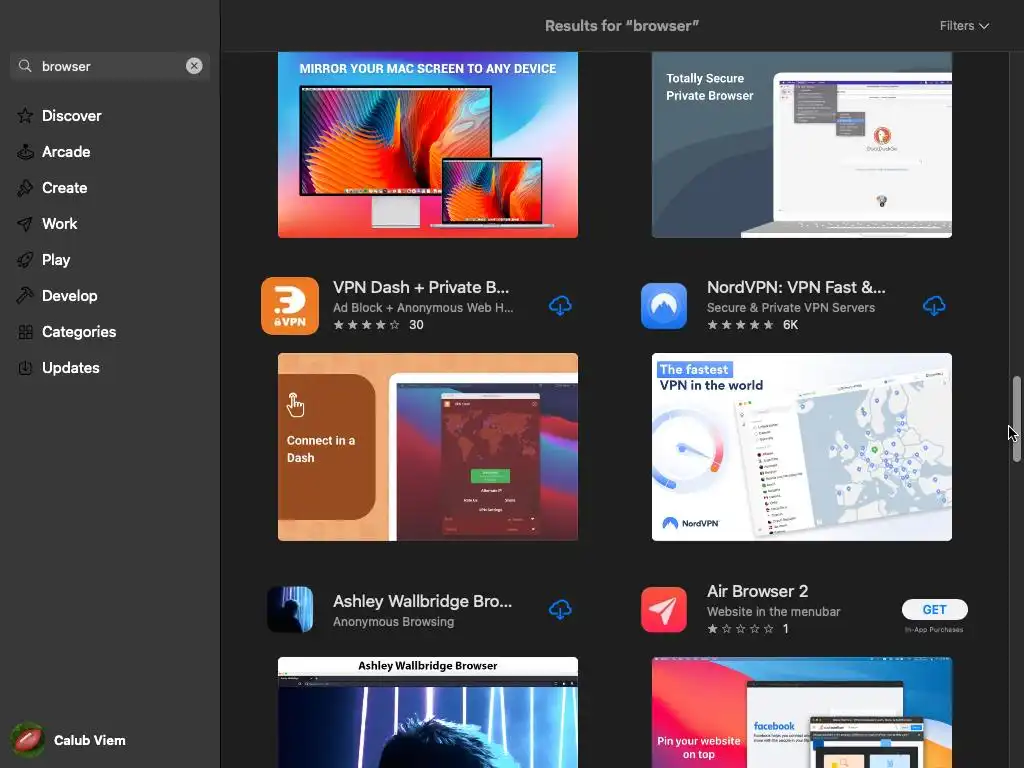Clear the search field text
Viewport: 1024px width, 768px height.
[194, 66]
